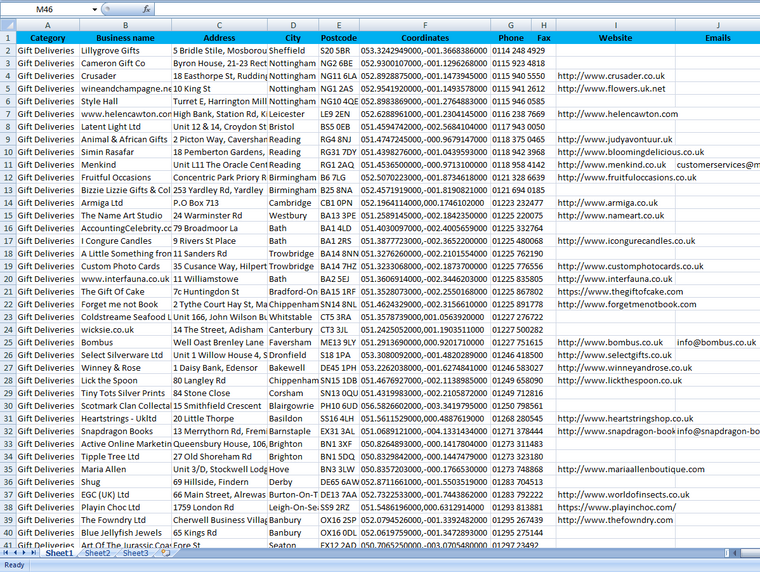Select row 1 header
The image size is (760, 572).
[8, 38]
